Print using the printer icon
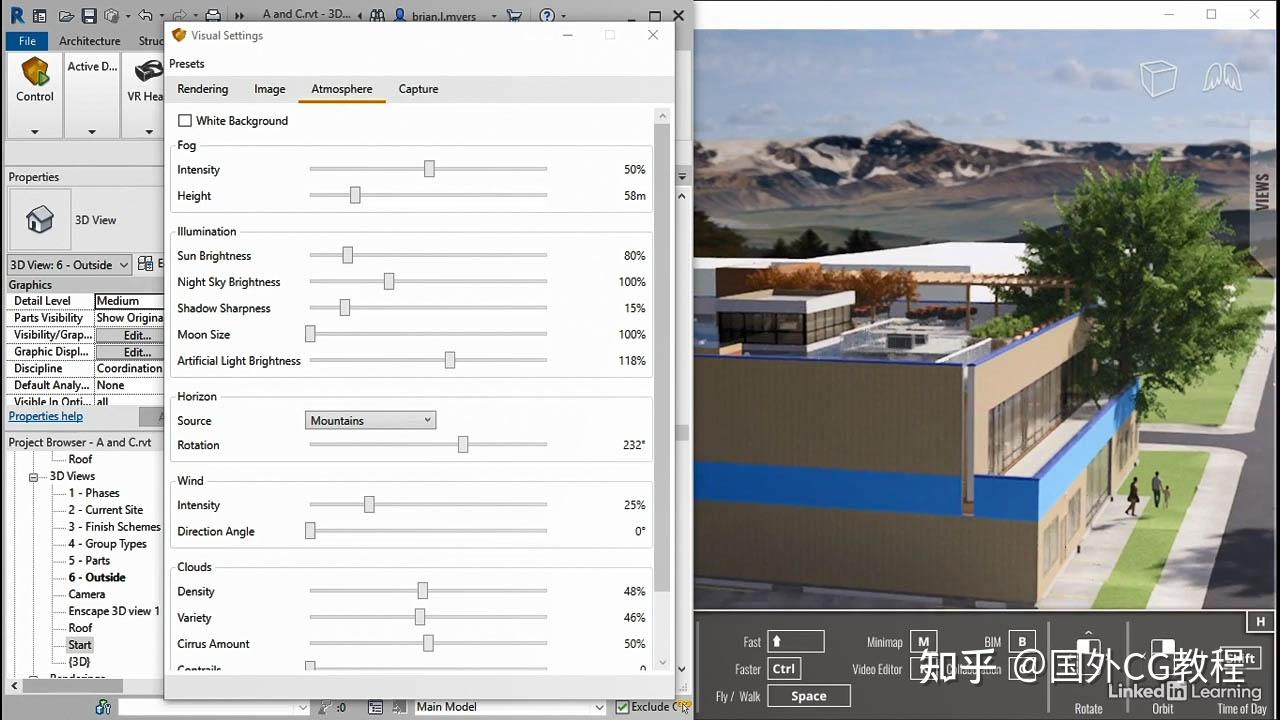The image size is (1280, 720). pyautogui.click(x=212, y=16)
